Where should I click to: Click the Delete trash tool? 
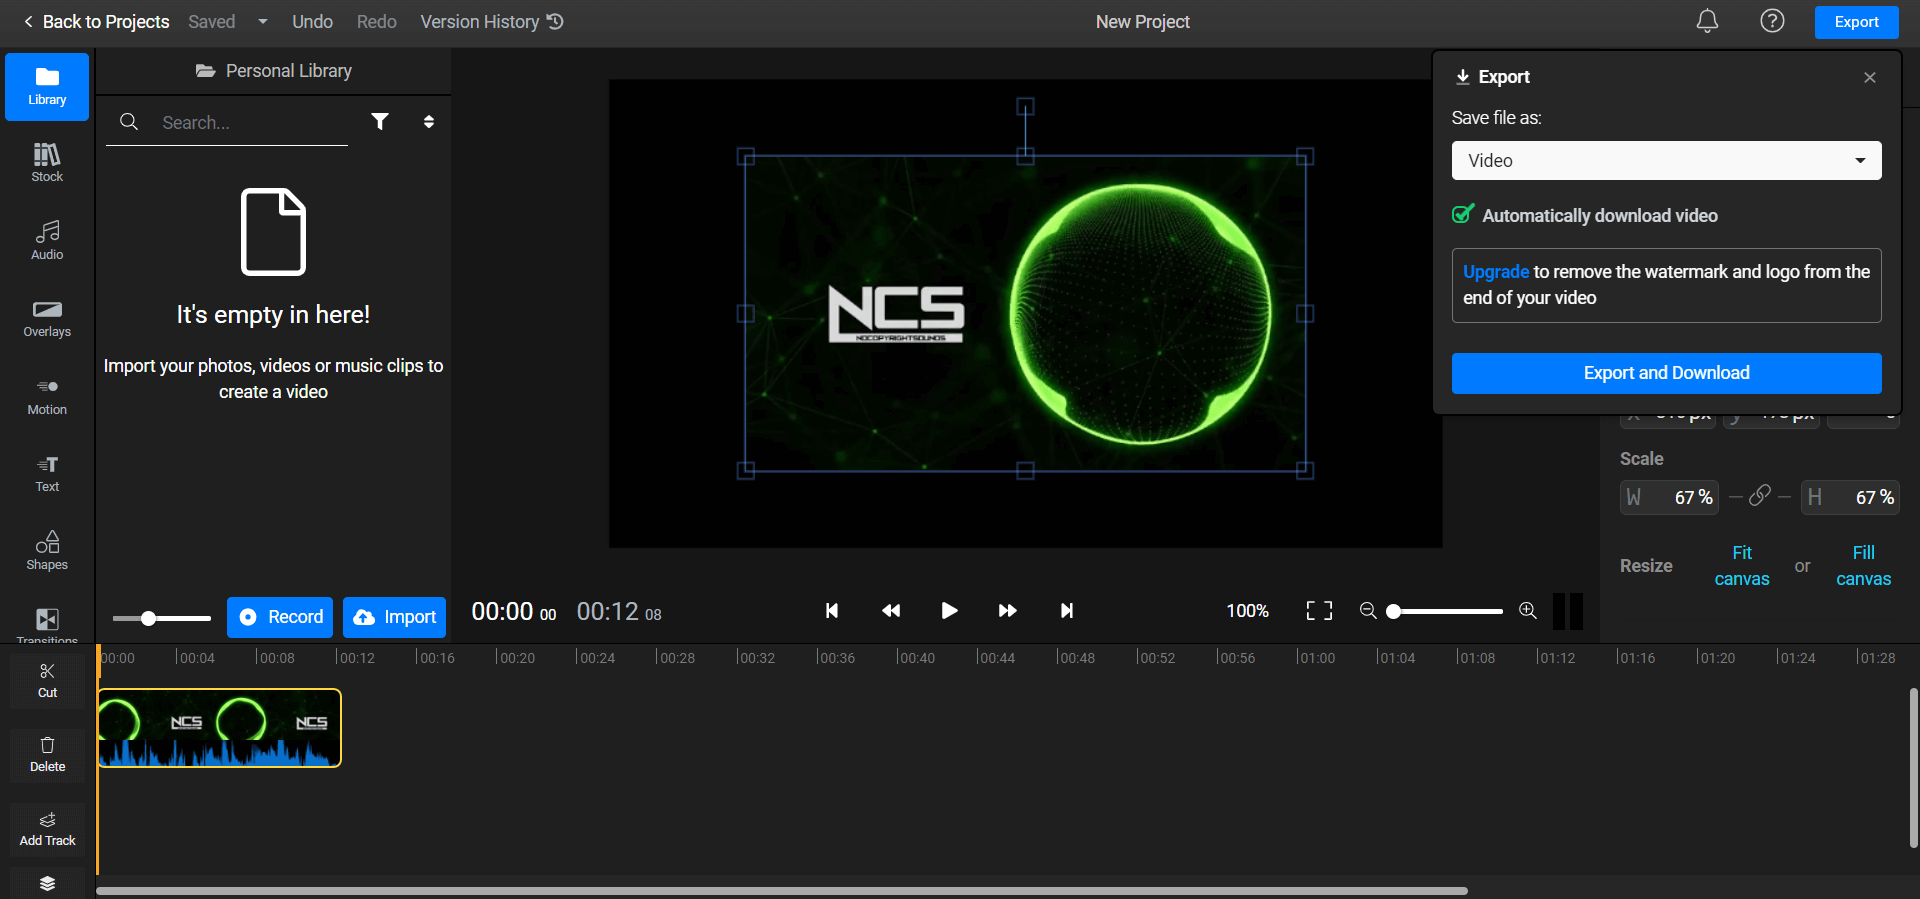click(x=47, y=755)
